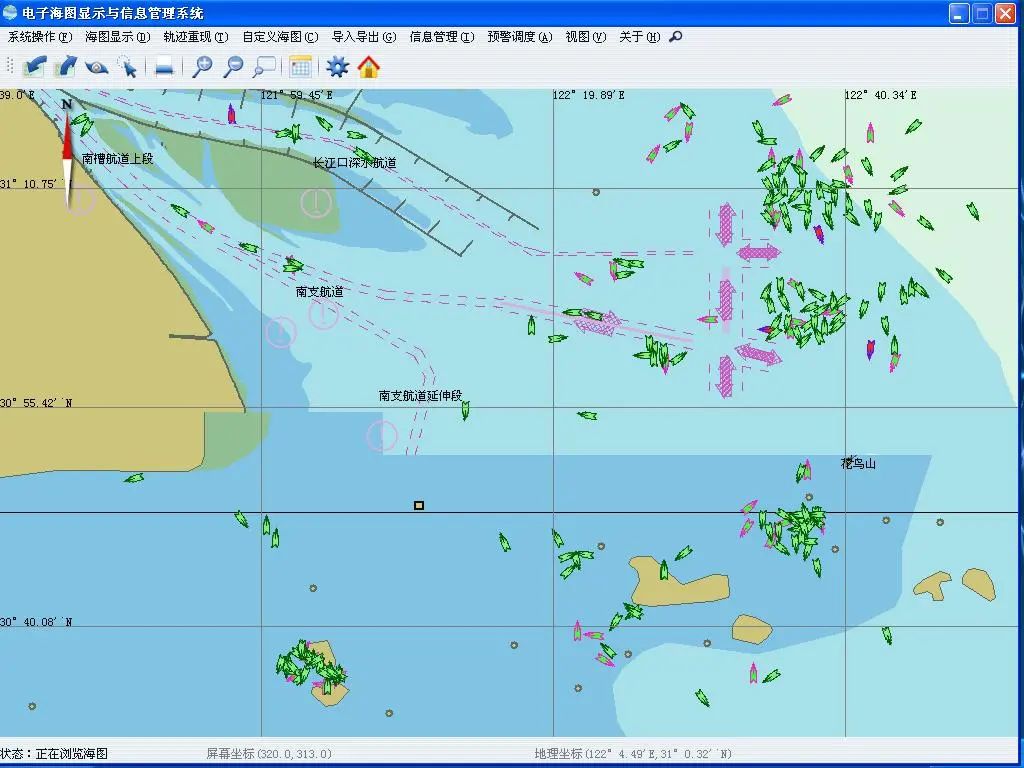Click the eye view toolbar icon
Screen dimensions: 1024x768
pyautogui.click(x=97, y=67)
